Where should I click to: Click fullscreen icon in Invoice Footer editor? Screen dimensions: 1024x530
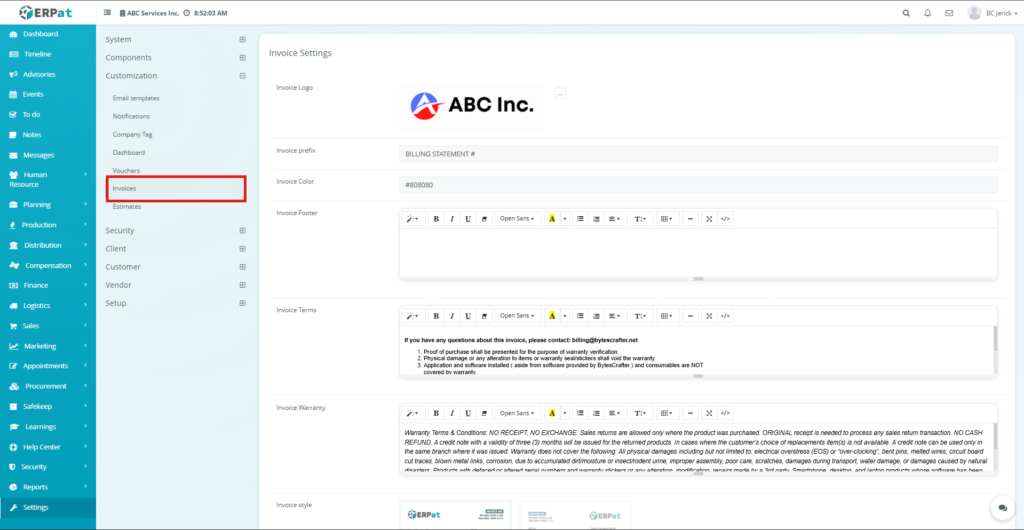coord(709,218)
